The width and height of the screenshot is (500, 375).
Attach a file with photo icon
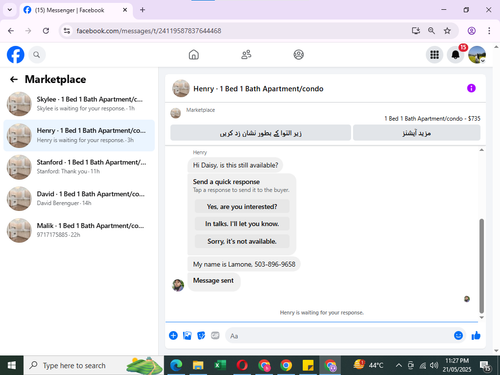pos(187,335)
